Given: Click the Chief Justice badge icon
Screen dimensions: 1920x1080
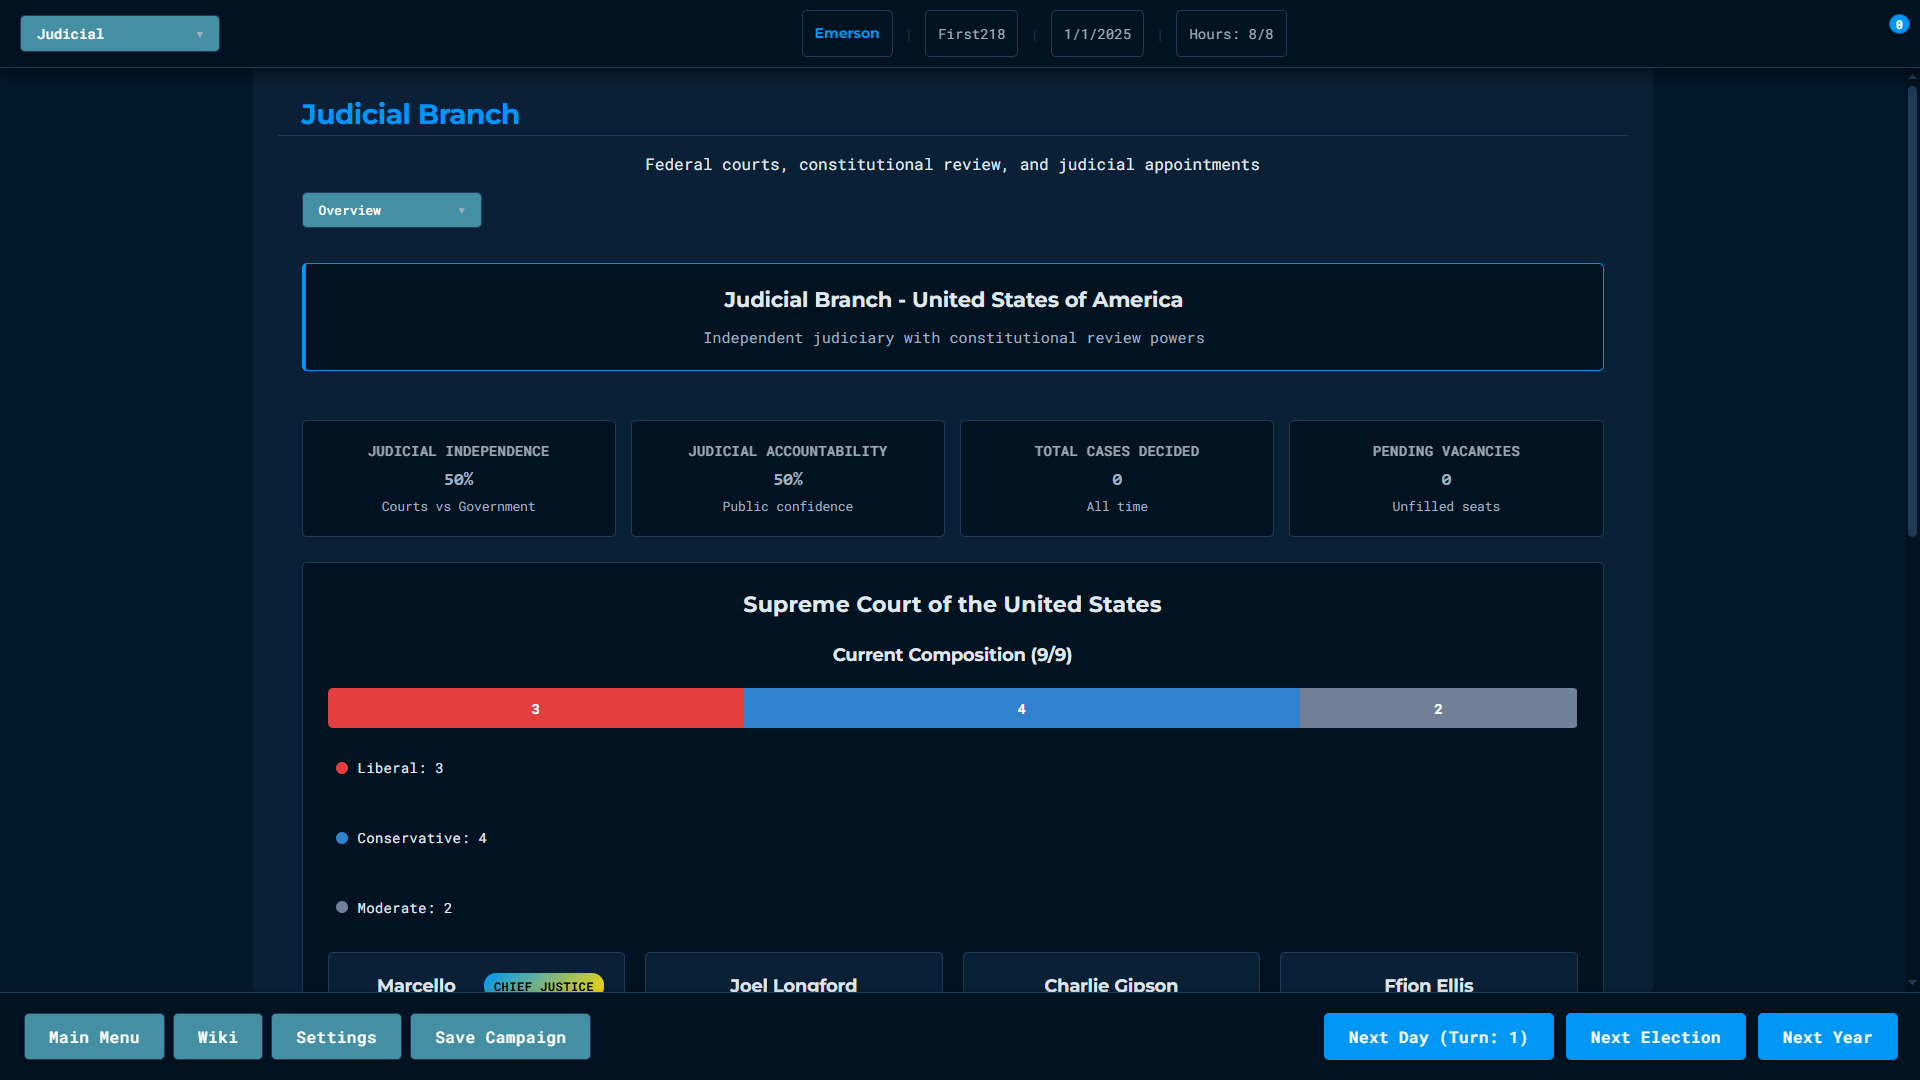Looking at the screenshot, I should pyautogui.click(x=543, y=984).
